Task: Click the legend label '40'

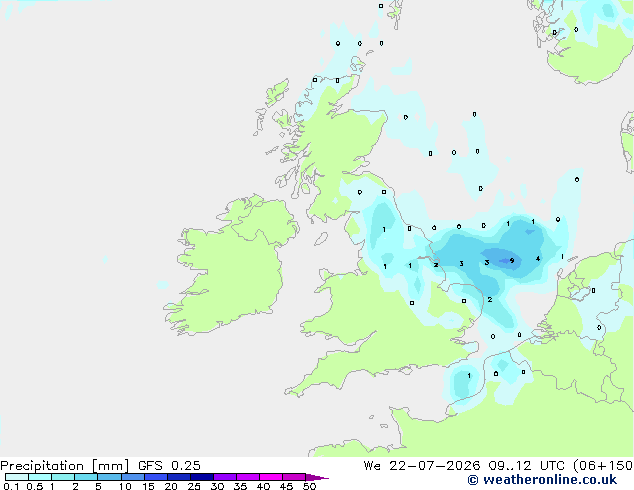Action: tap(263, 486)
